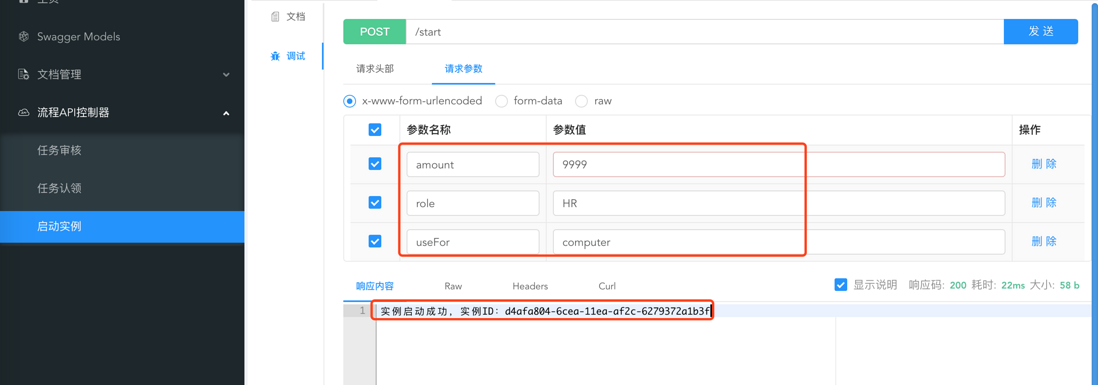
Task: Delete the useFor parameter row
Action: pos(1044,242)
